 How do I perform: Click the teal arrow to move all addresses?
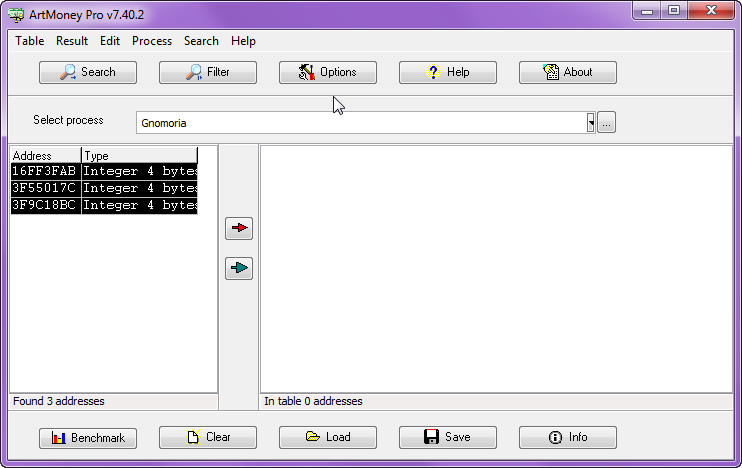pos(239,268)
